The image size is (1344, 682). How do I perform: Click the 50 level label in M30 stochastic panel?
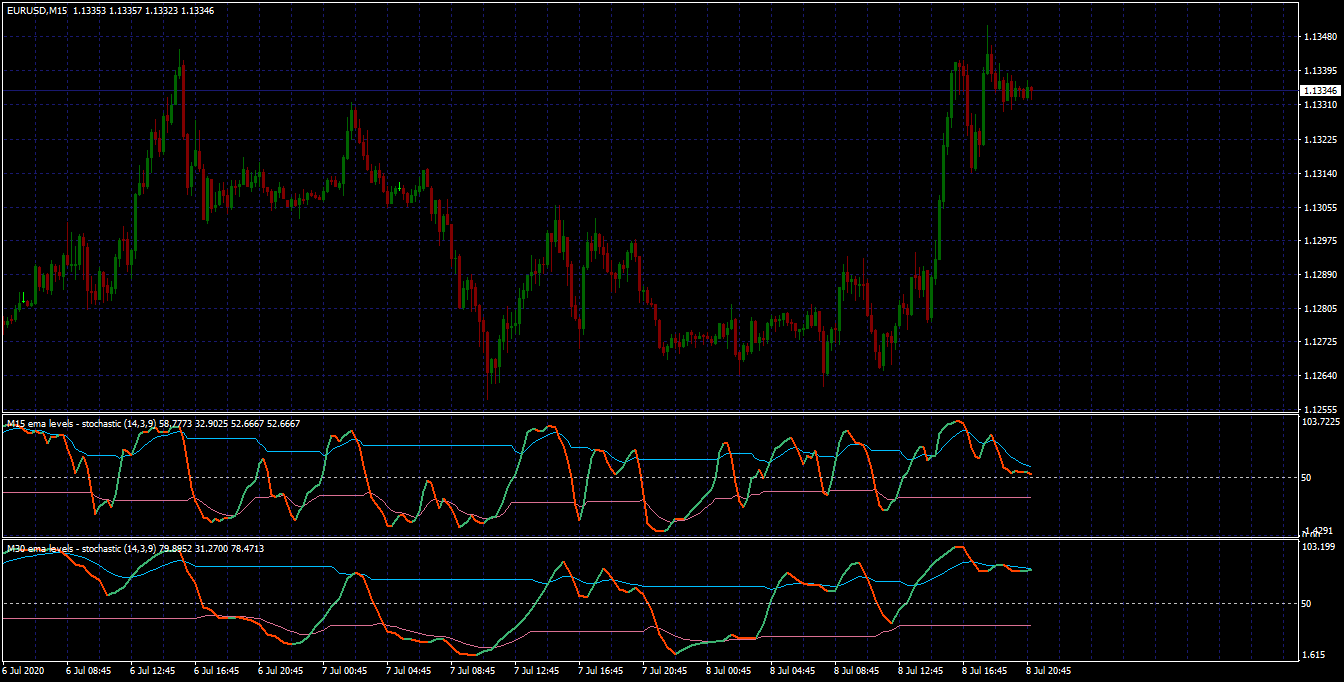(1307, 604)
